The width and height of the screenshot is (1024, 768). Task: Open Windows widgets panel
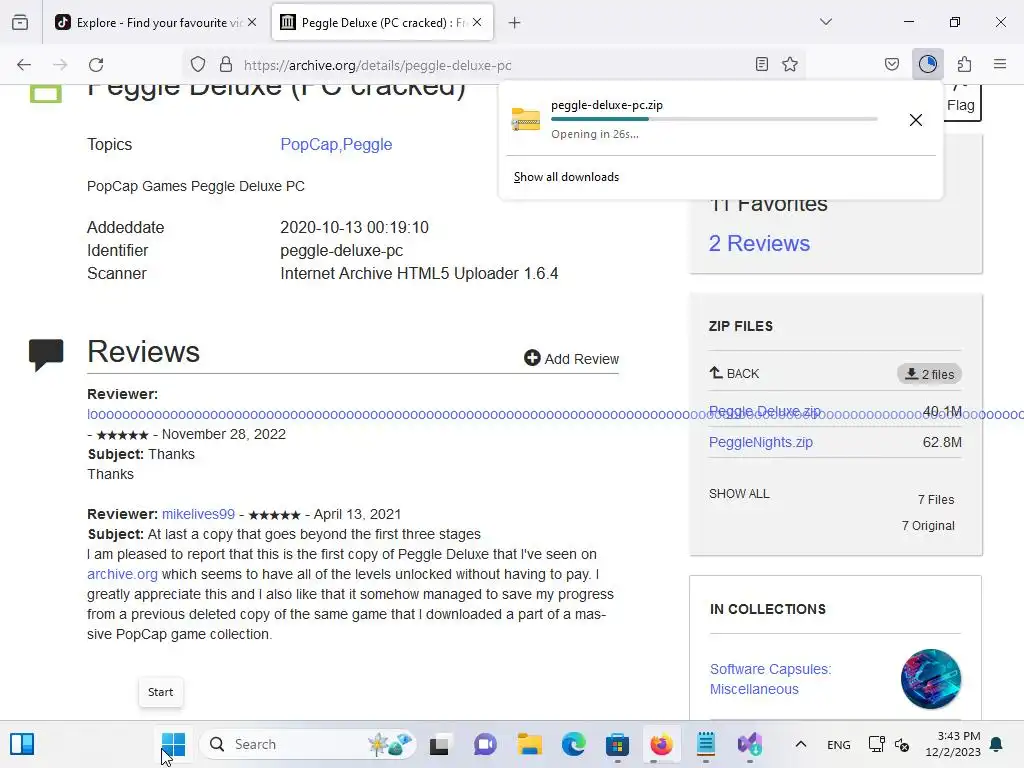tap(22, 744)
